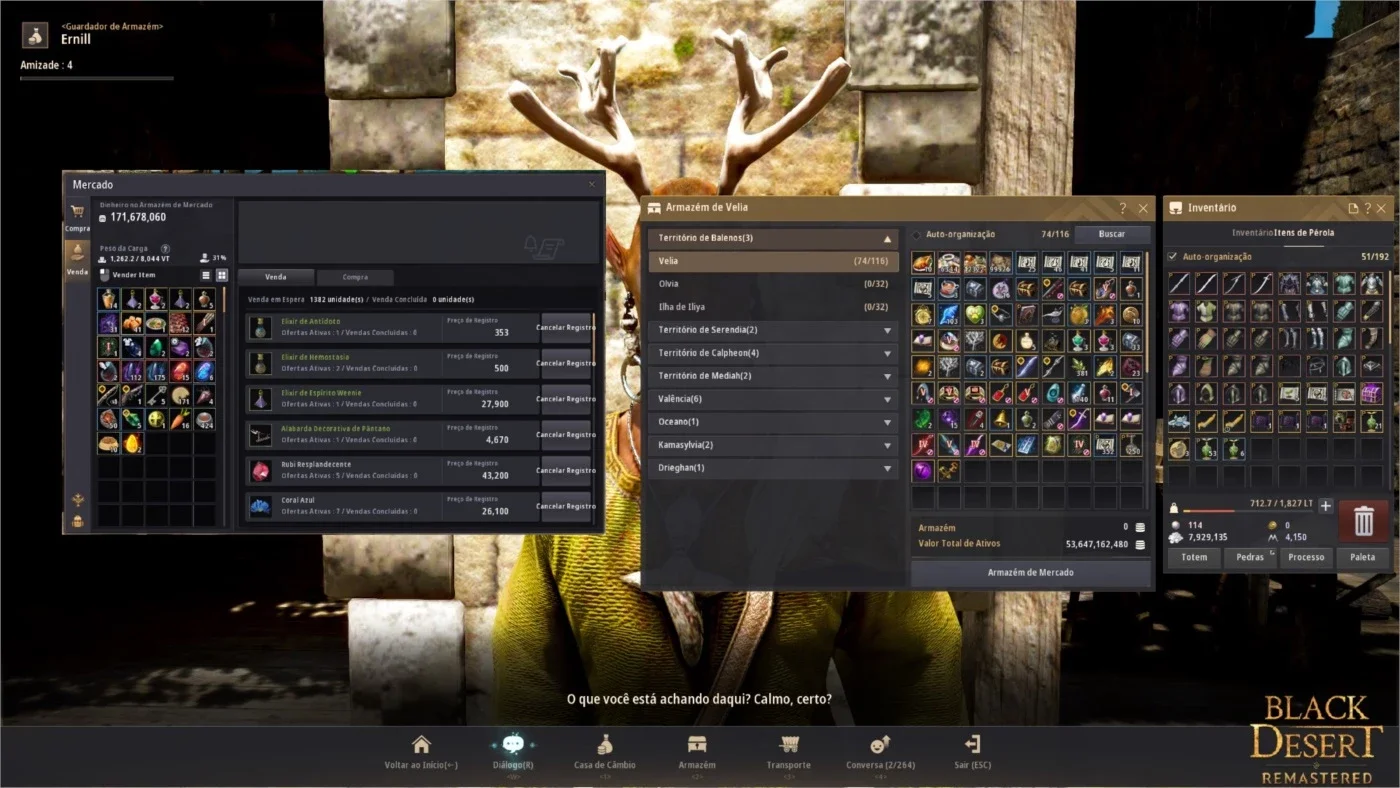Select the Ilha de Iliya storage row
1400x788 pixels.
click(773, 307)
